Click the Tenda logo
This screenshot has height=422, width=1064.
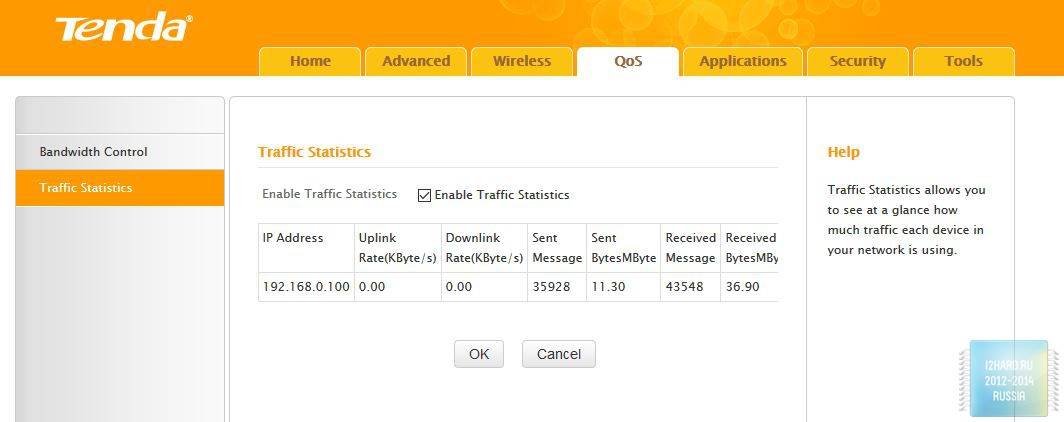[123, 28]
